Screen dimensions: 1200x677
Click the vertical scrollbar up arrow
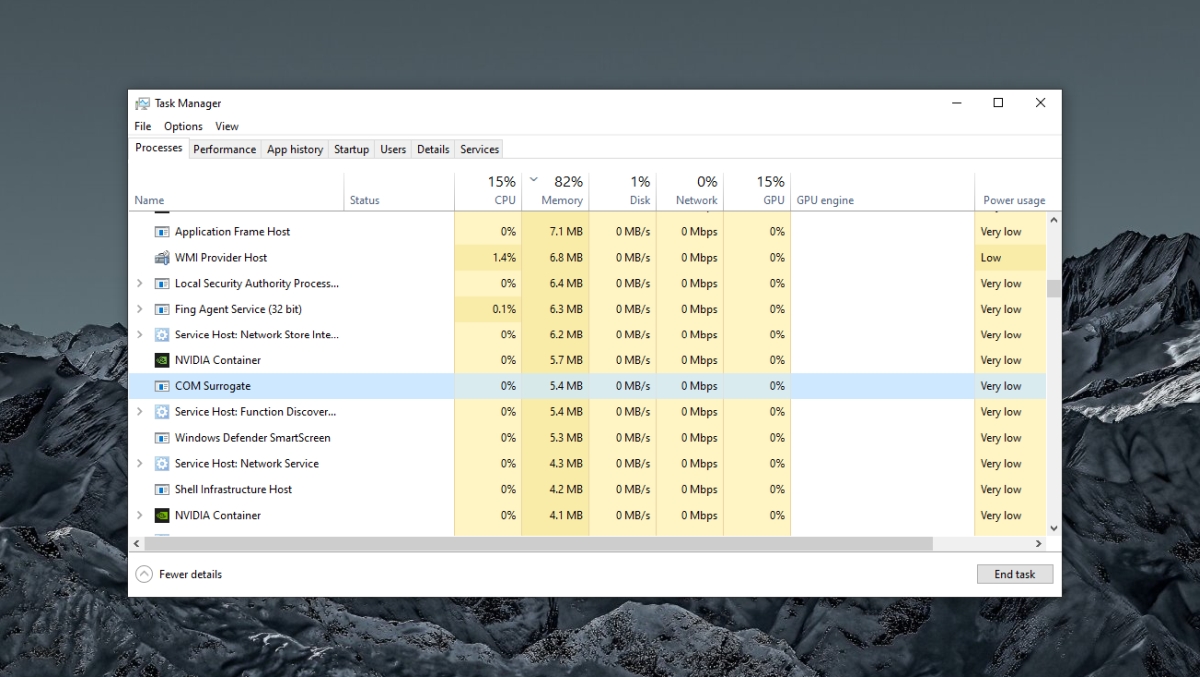point(1053,219)
